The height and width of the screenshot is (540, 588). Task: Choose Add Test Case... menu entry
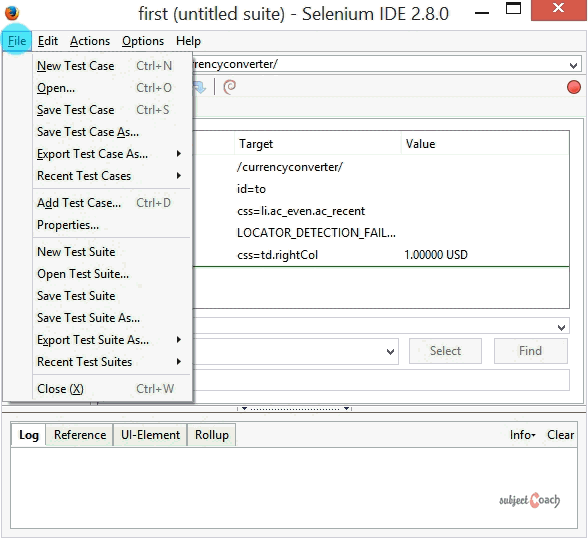pyautogui.click(x=112, y=203)
